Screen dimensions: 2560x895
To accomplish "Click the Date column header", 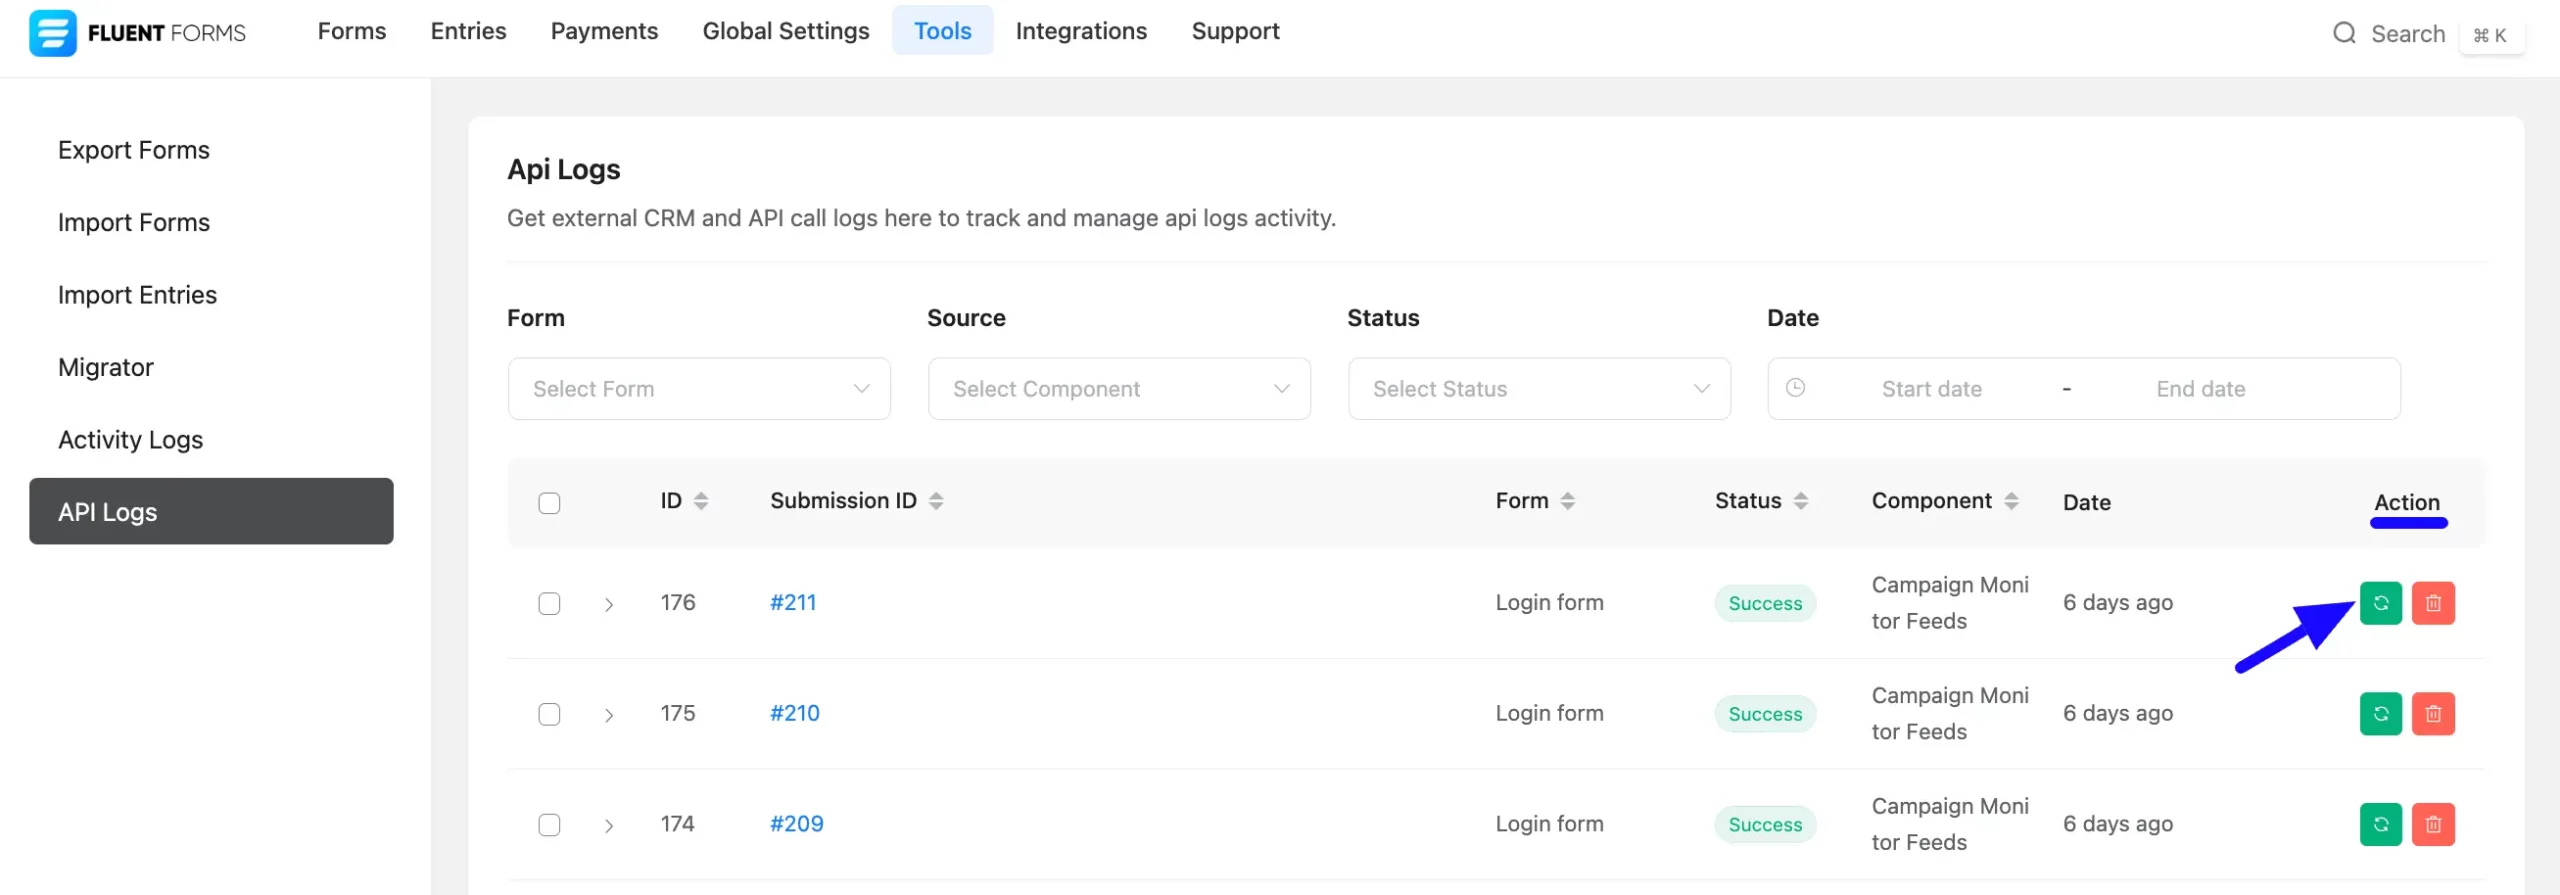I will click(x=2086, y=502).
